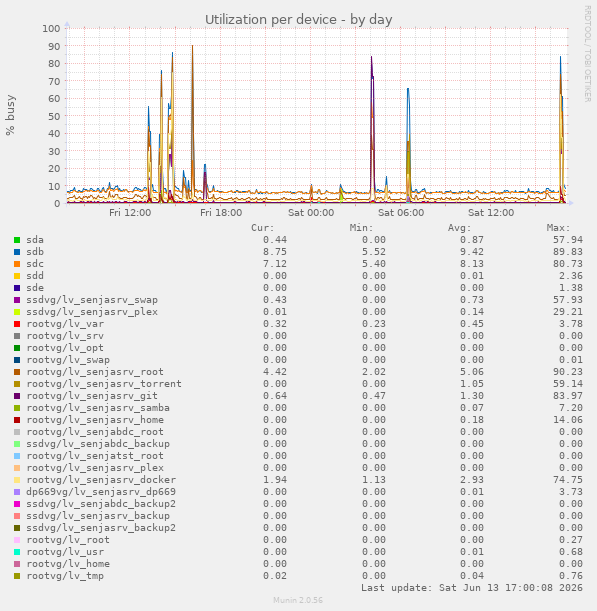Click the Fri 18:00 axis label

pyautogui.click(x=221, y=213)
